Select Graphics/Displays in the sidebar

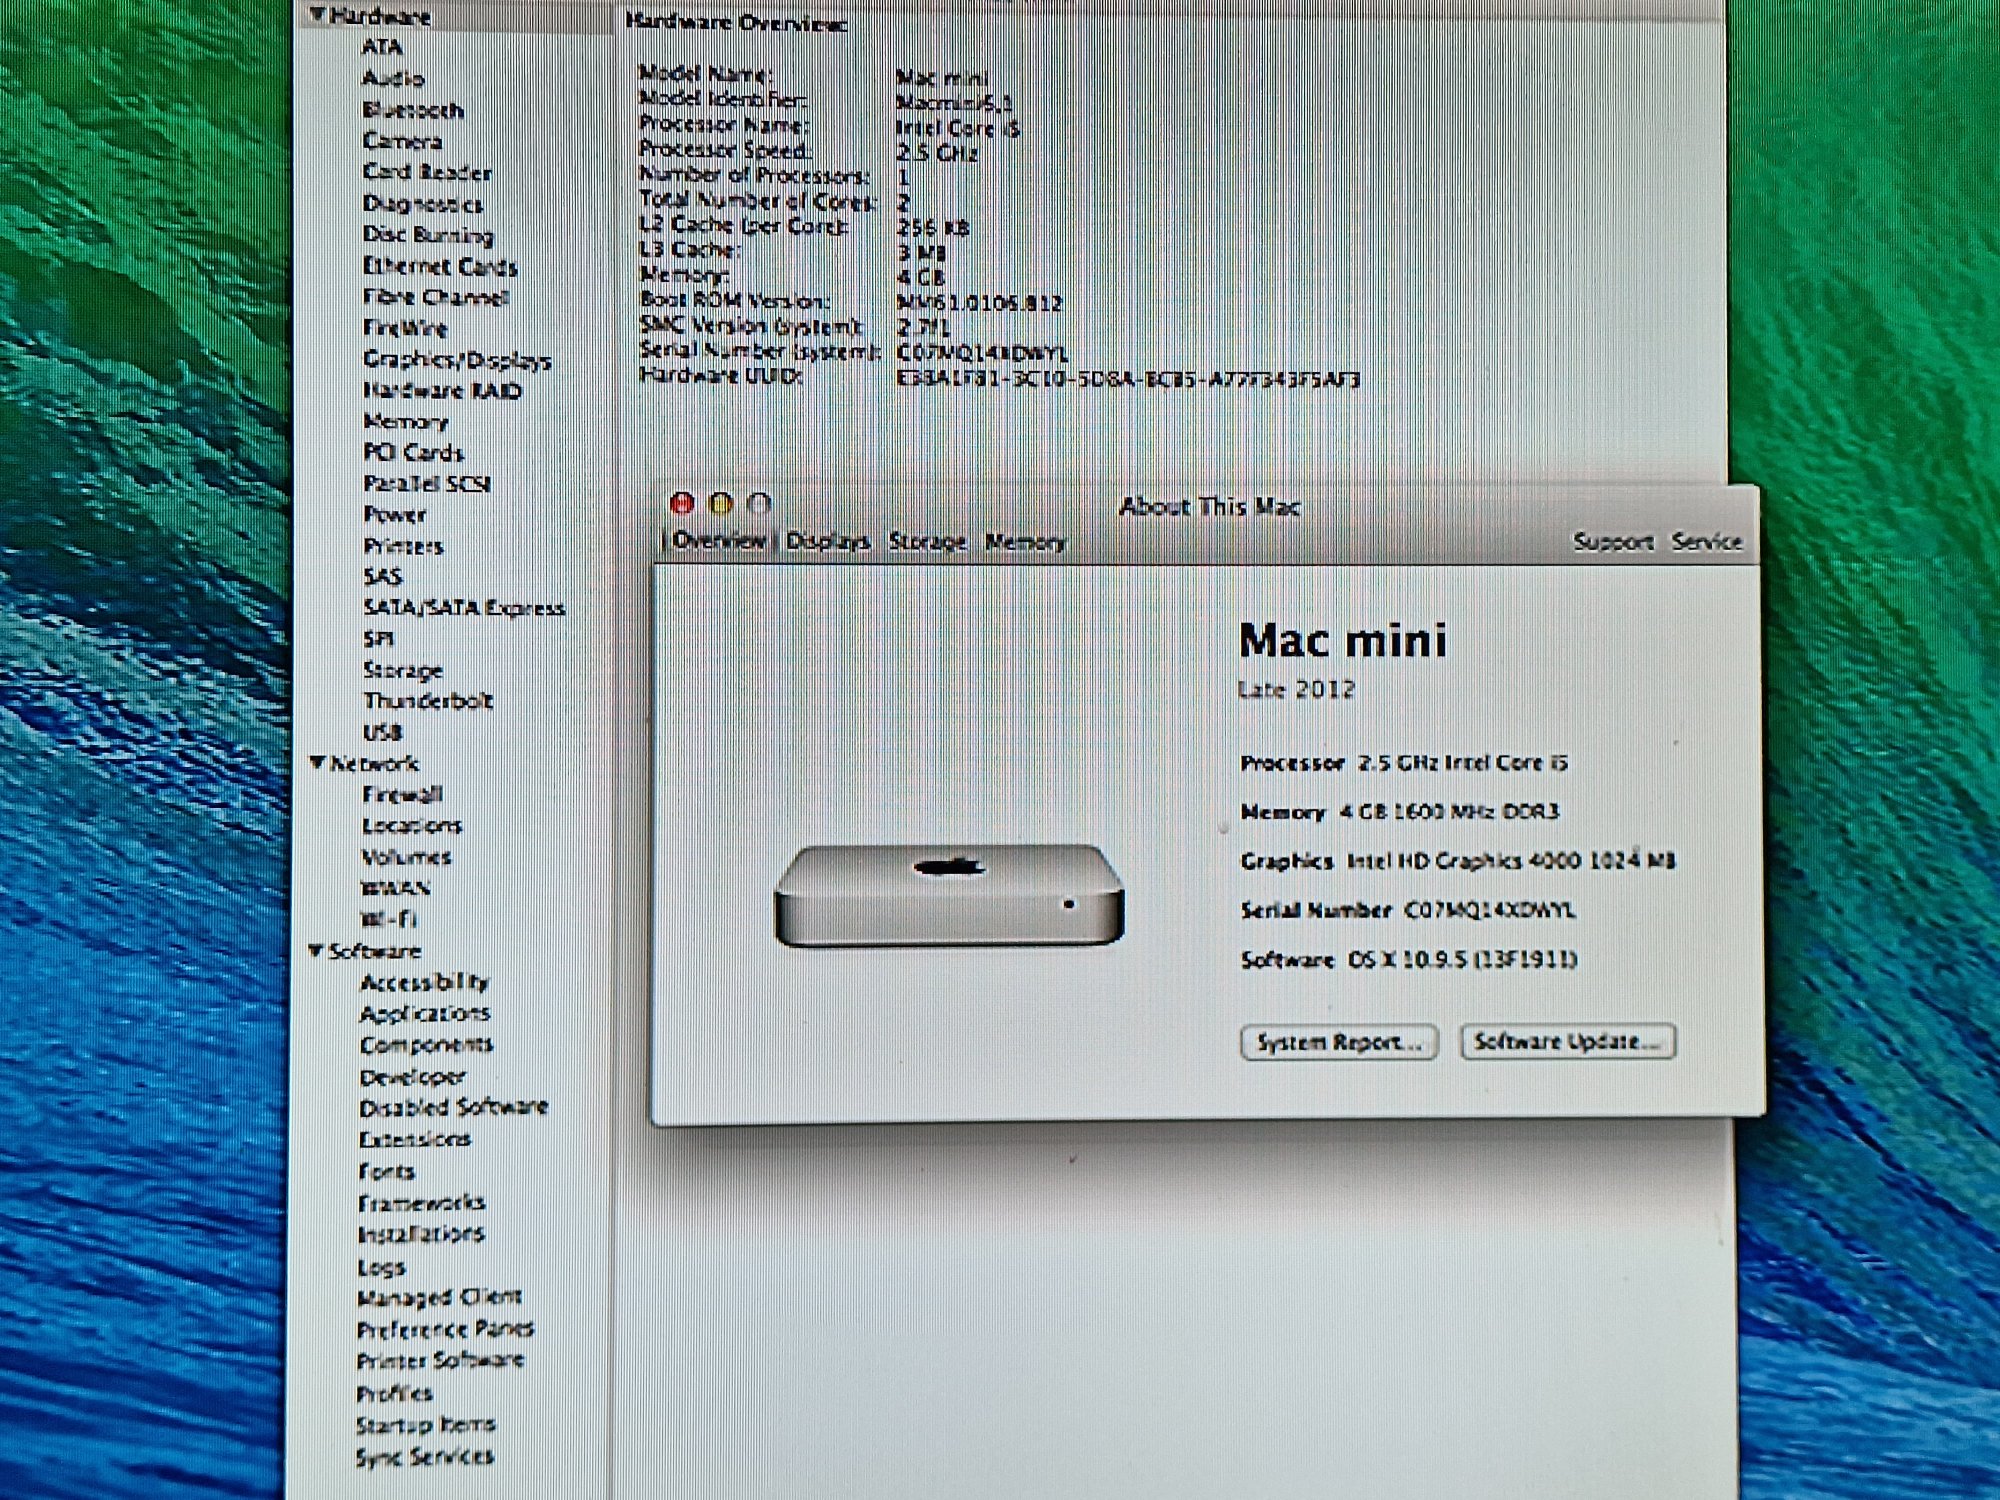tap(457, 360)
